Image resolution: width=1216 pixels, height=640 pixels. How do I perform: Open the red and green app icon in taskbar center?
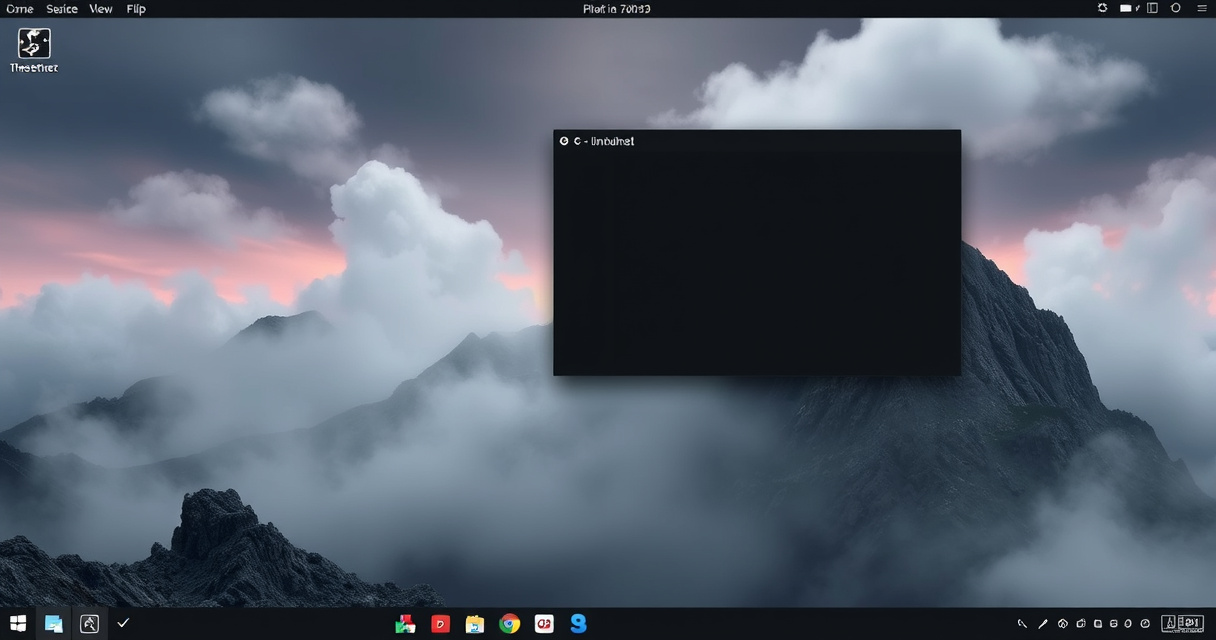click(x=405, y=624)
